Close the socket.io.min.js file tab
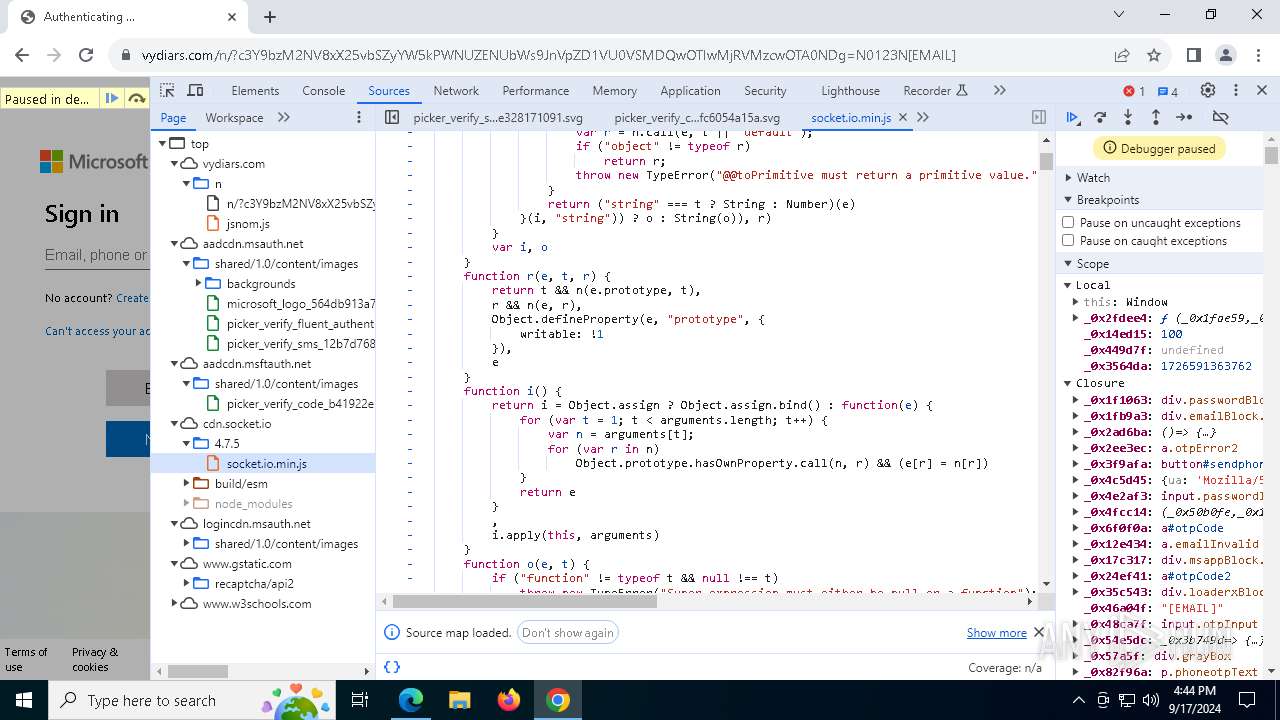Viewport: 1280px width, 720px height. pyautogui.click(x=903, y=117)
